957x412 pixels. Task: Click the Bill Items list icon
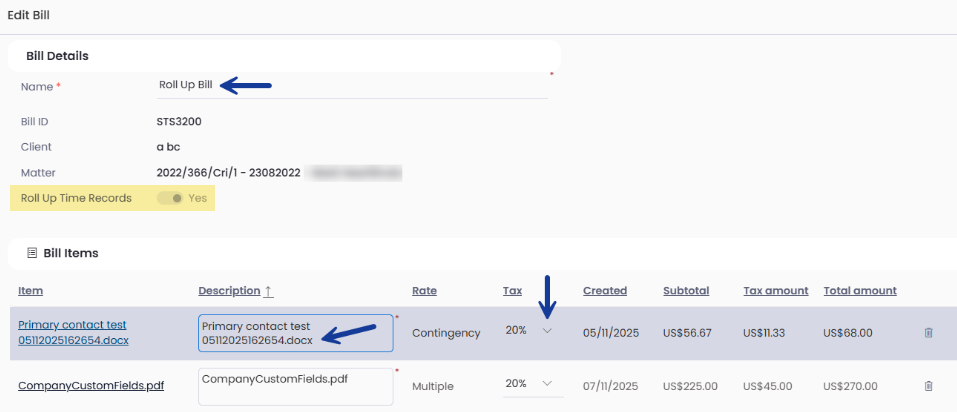[31, 253]
